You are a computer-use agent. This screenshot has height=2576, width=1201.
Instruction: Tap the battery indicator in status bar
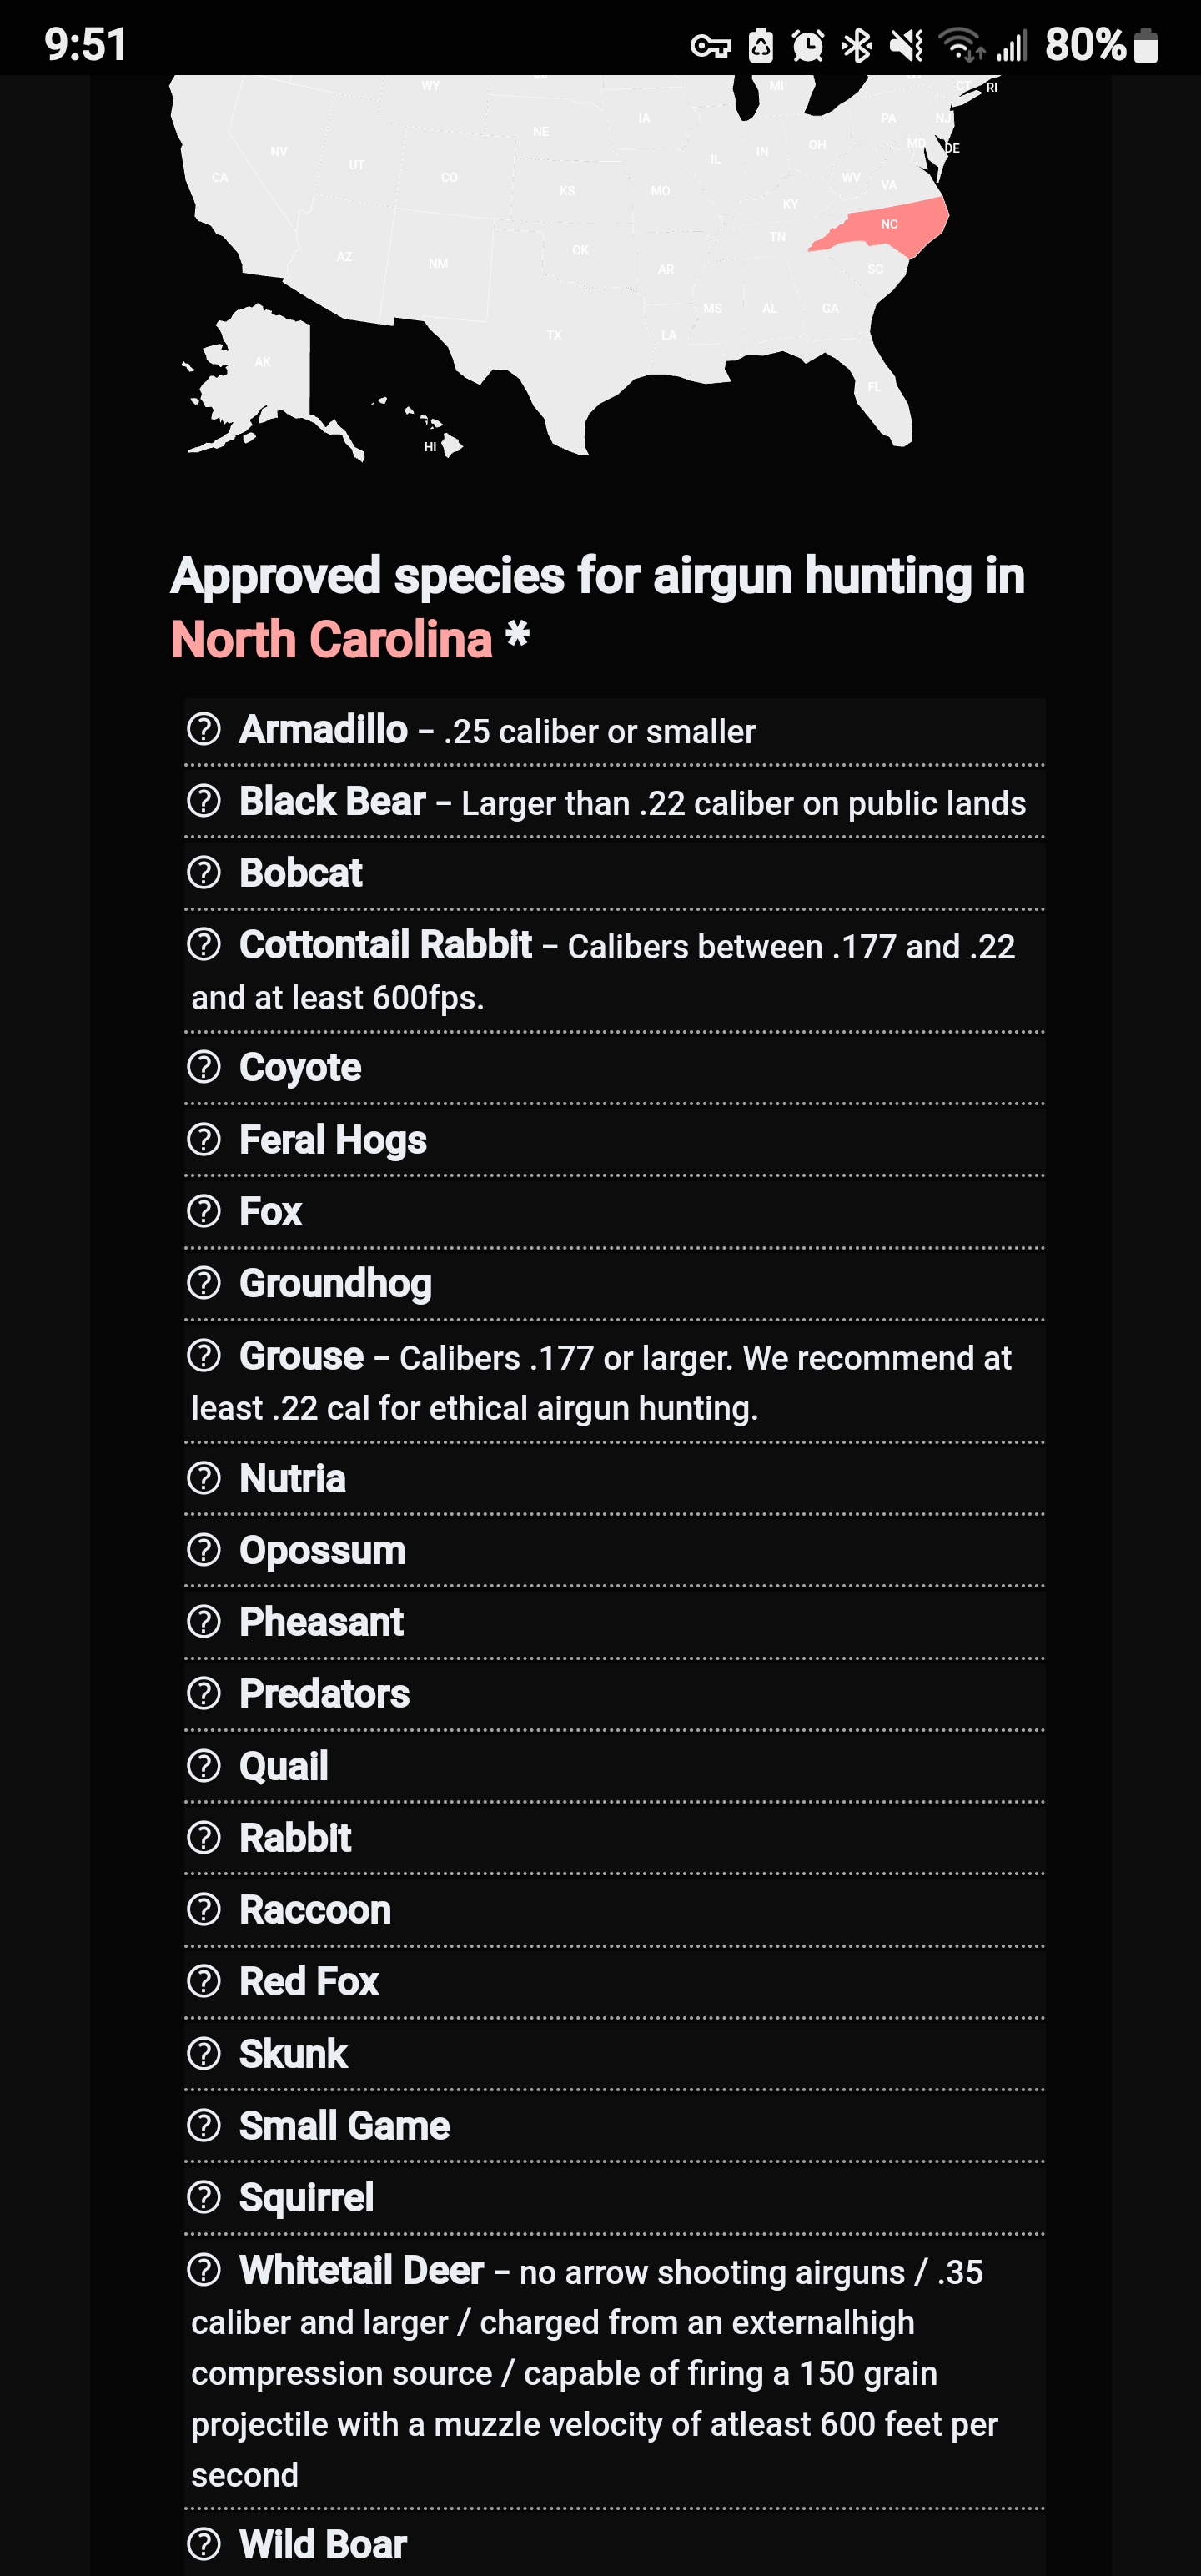1147,45
